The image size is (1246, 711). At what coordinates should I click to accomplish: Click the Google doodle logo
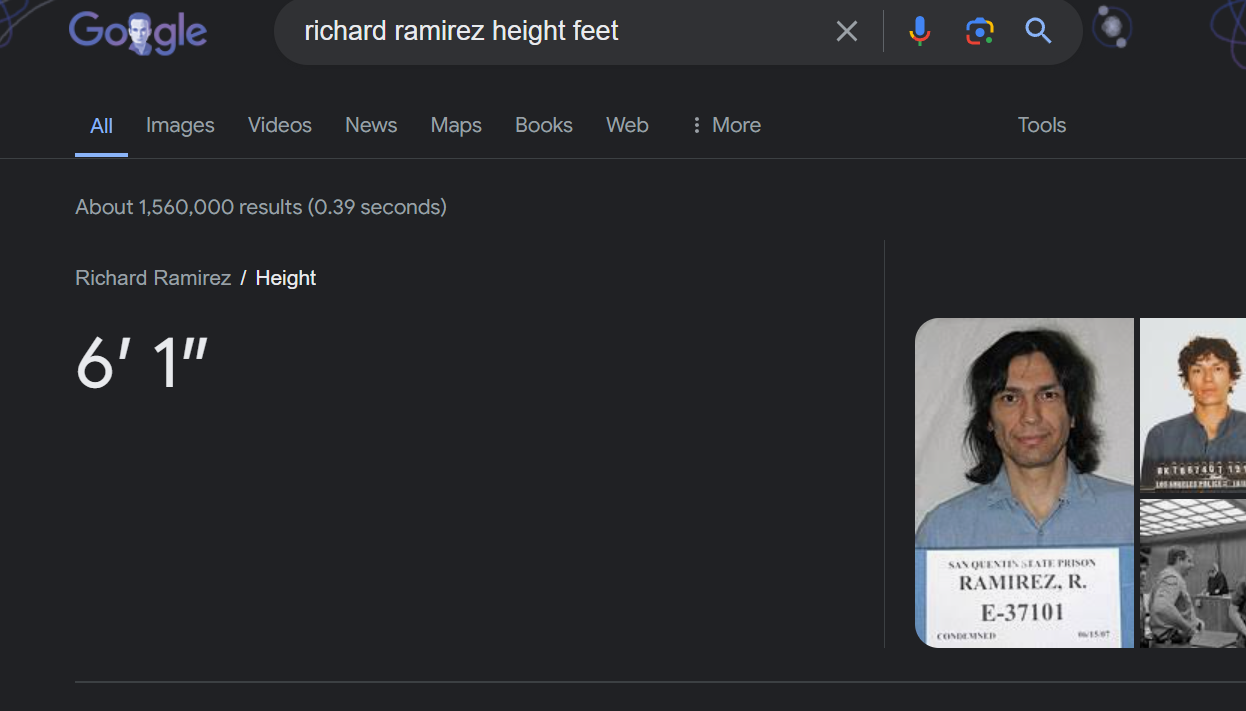click(138, 32)
